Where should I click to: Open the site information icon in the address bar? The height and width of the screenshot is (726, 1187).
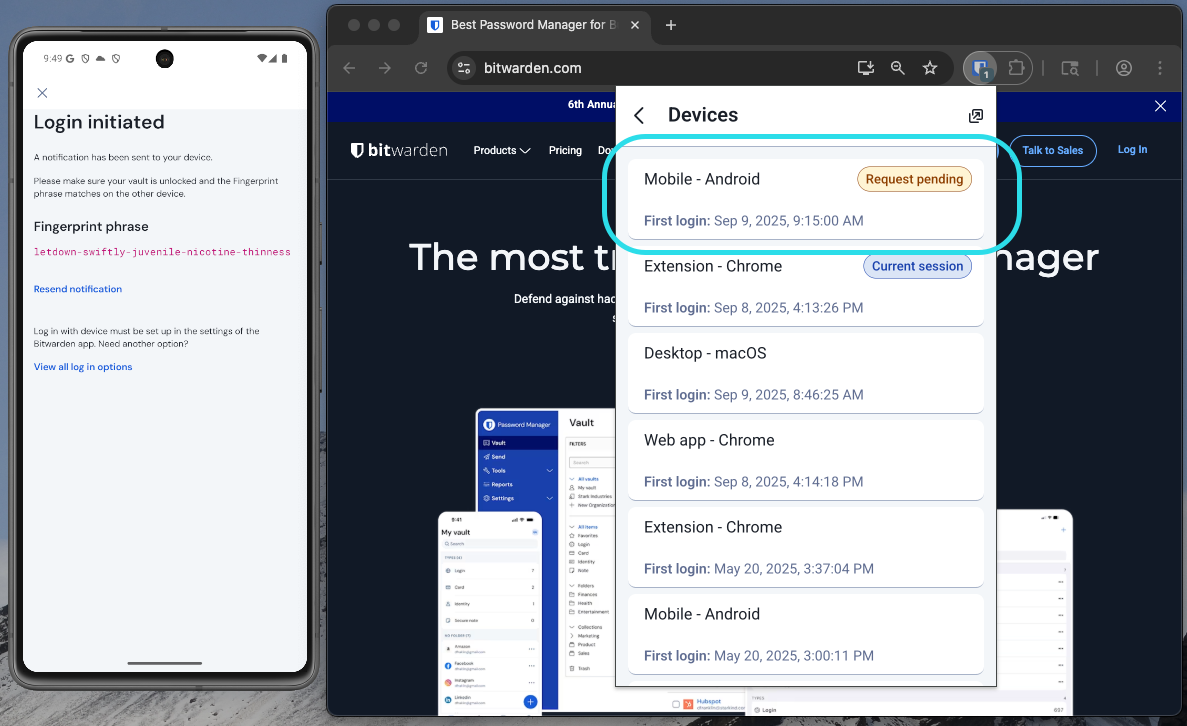click(463, 68)
